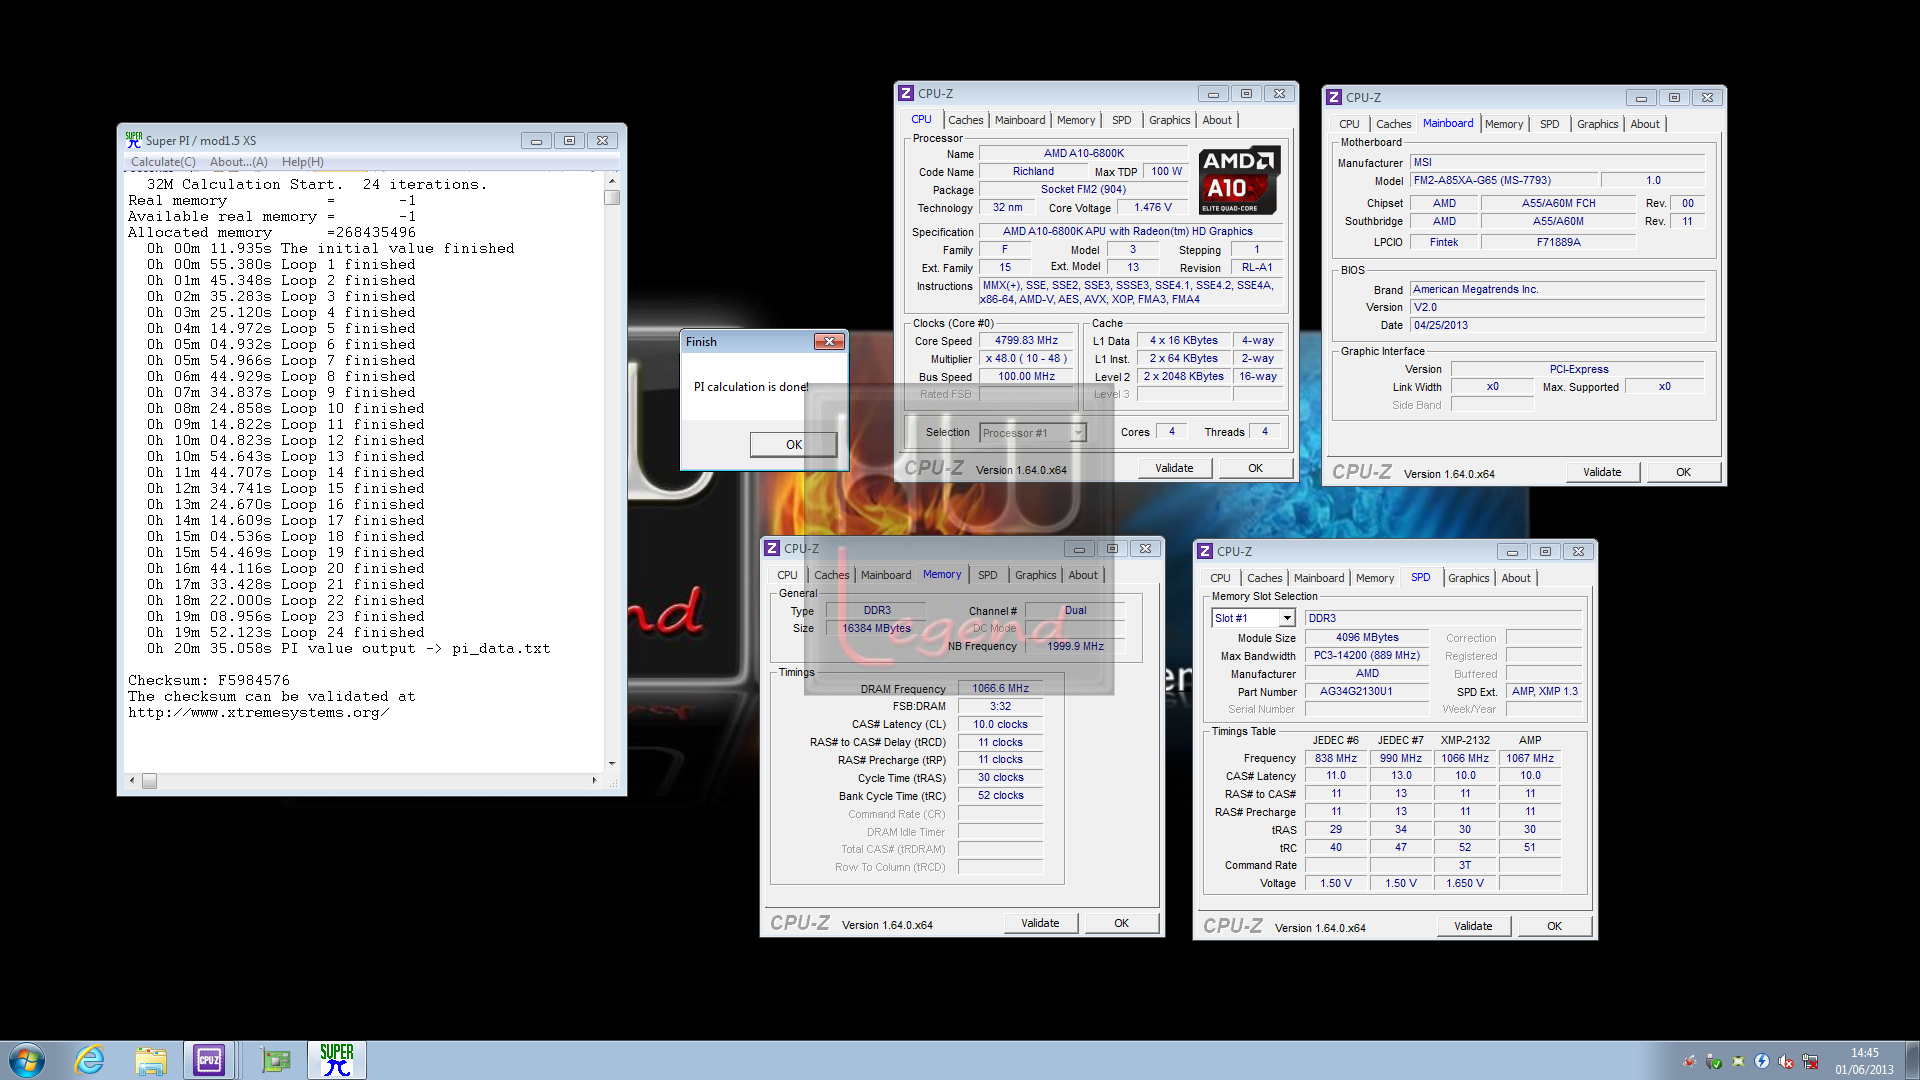Select Memory tab in the CPU window
The width and height of the screenshot is (1920, 1080).
(1076, 120)
